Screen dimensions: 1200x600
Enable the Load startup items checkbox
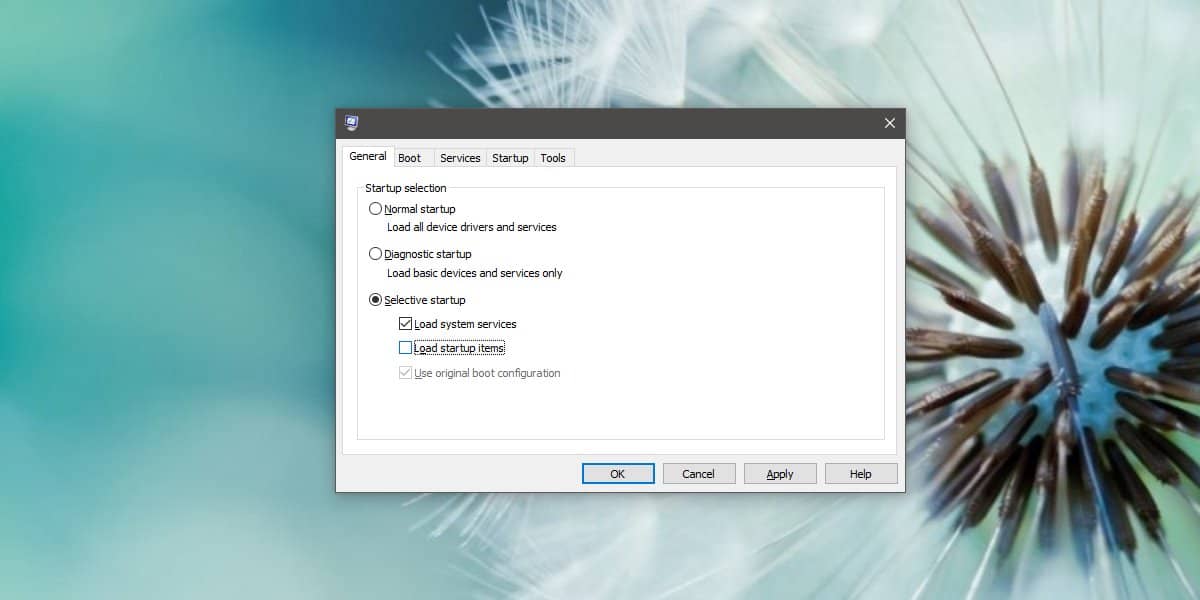coord(405,347)
